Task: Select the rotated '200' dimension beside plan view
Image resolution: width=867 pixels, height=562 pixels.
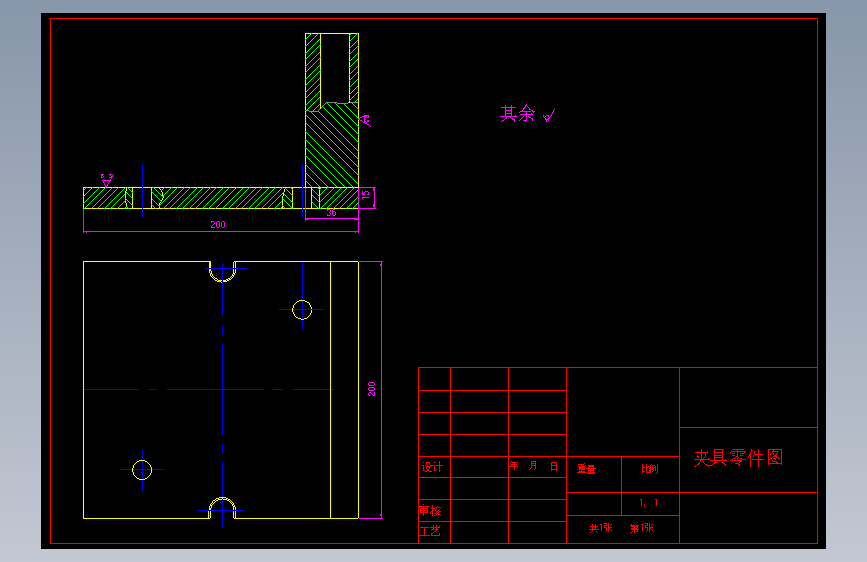Action: pyautogui.click(x=372, y=389)
